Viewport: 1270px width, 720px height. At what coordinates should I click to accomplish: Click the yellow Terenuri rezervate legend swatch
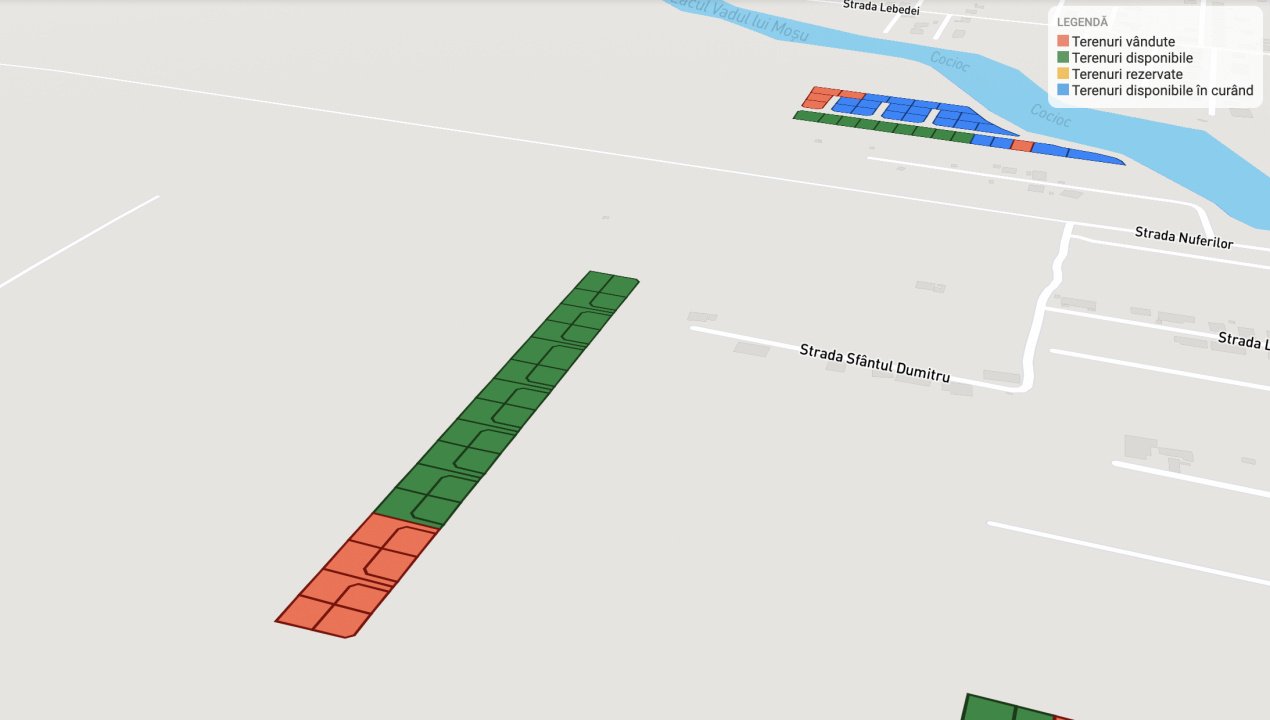(1063, 74)
